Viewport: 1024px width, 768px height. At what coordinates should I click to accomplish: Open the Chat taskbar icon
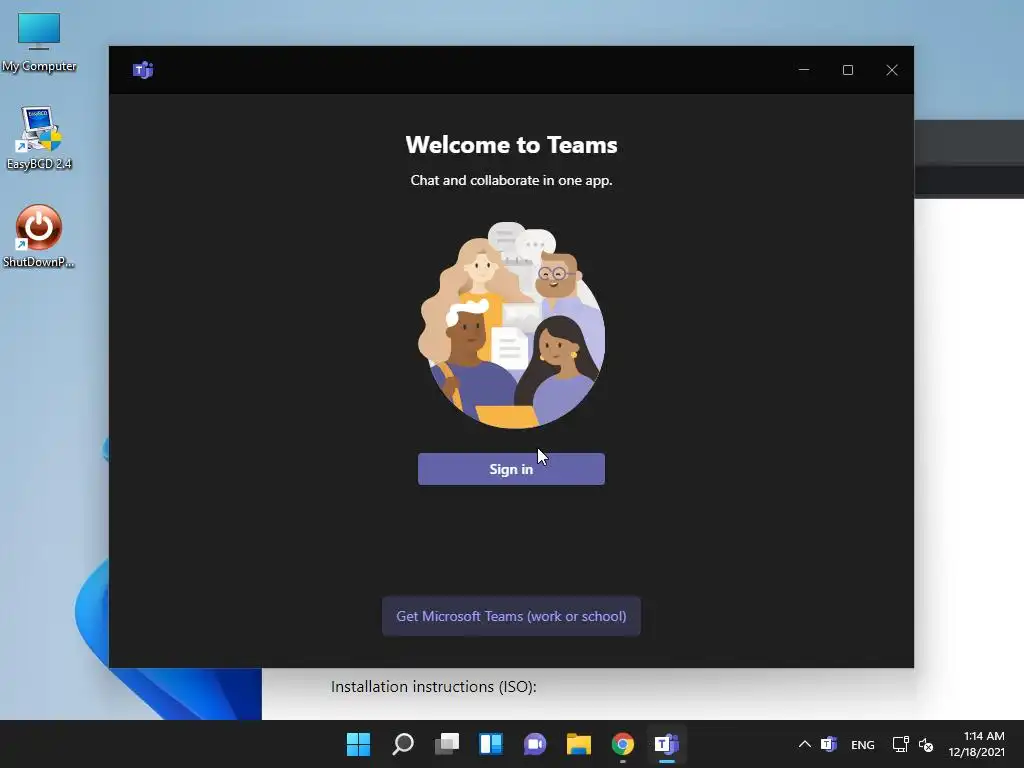coord(535,744)
